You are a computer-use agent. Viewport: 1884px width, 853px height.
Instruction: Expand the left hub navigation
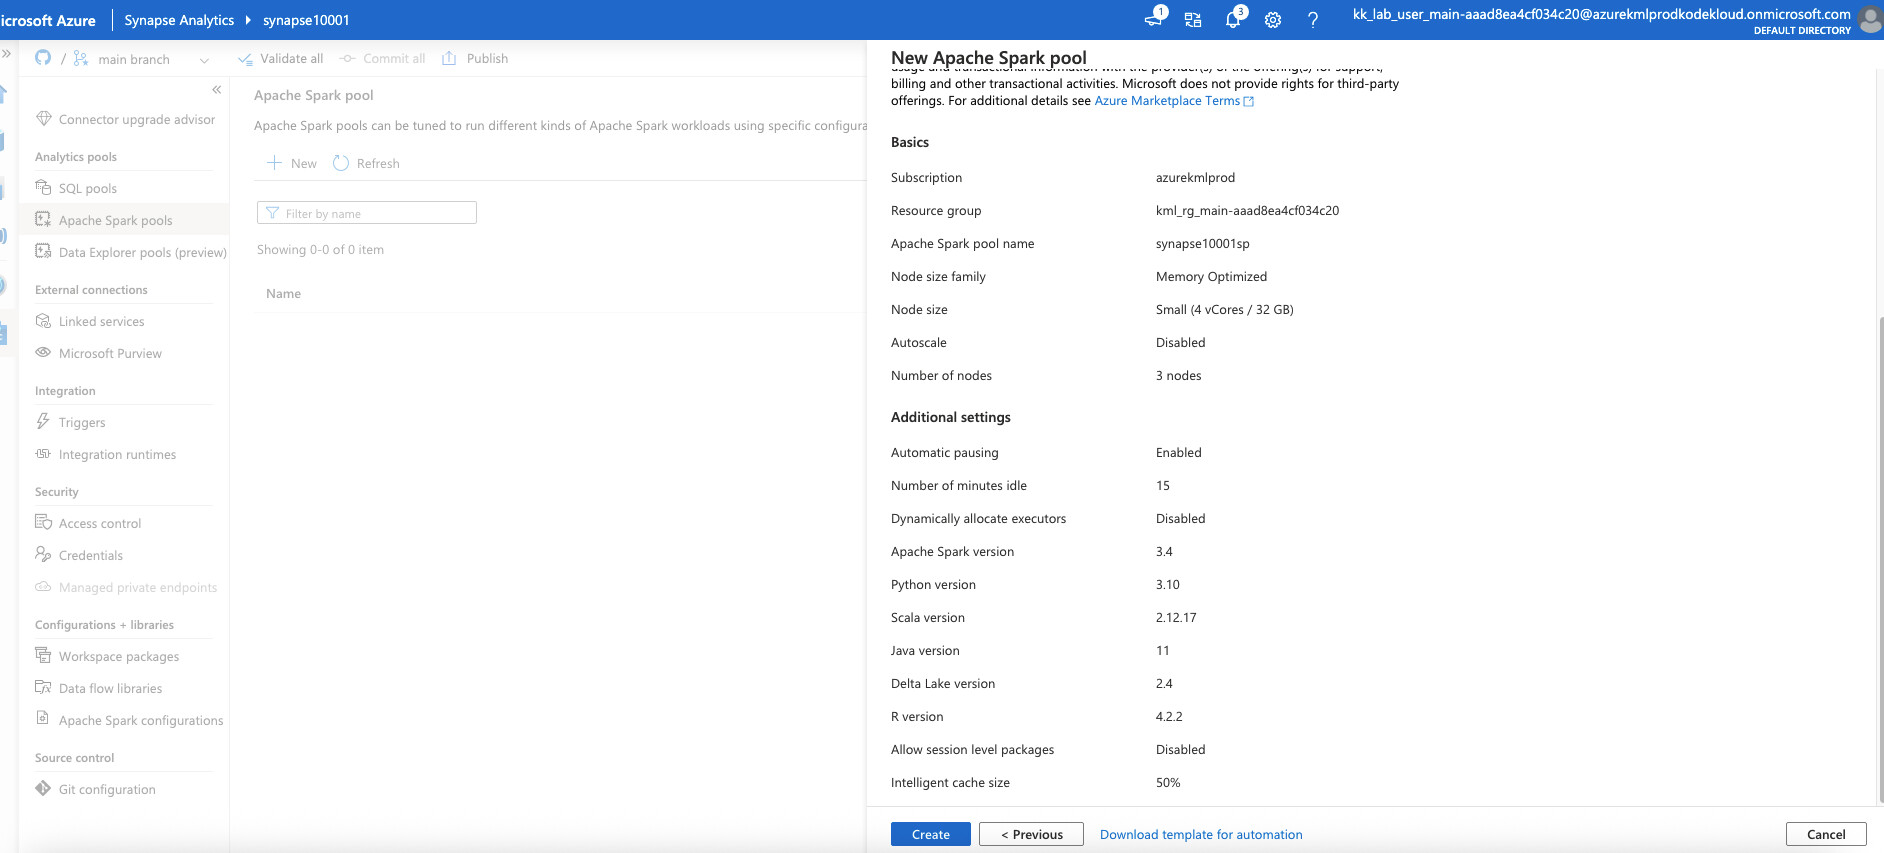[6, 53]
